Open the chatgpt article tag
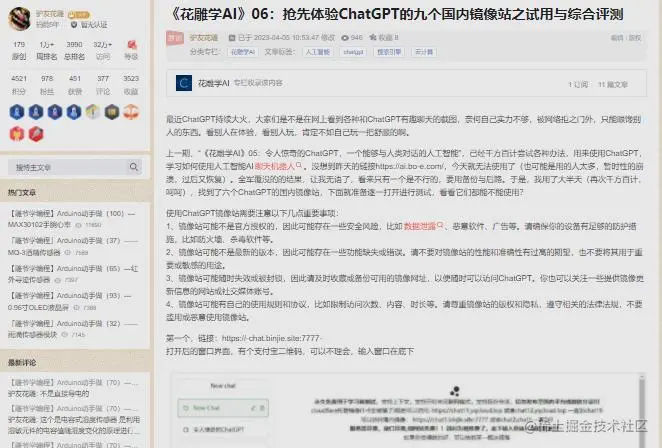This screenshot has height=448, width=662. coord(353,52)
